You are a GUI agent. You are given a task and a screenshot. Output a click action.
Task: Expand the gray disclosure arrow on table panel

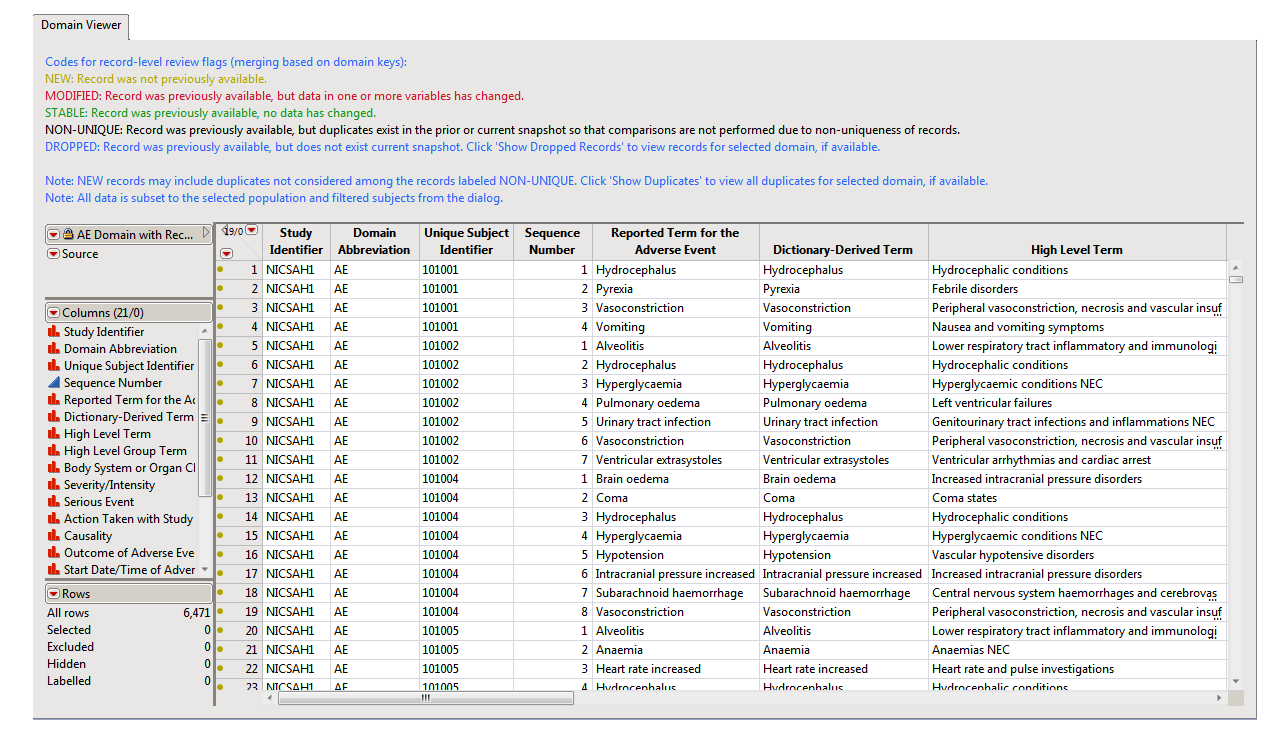point(206,234)
